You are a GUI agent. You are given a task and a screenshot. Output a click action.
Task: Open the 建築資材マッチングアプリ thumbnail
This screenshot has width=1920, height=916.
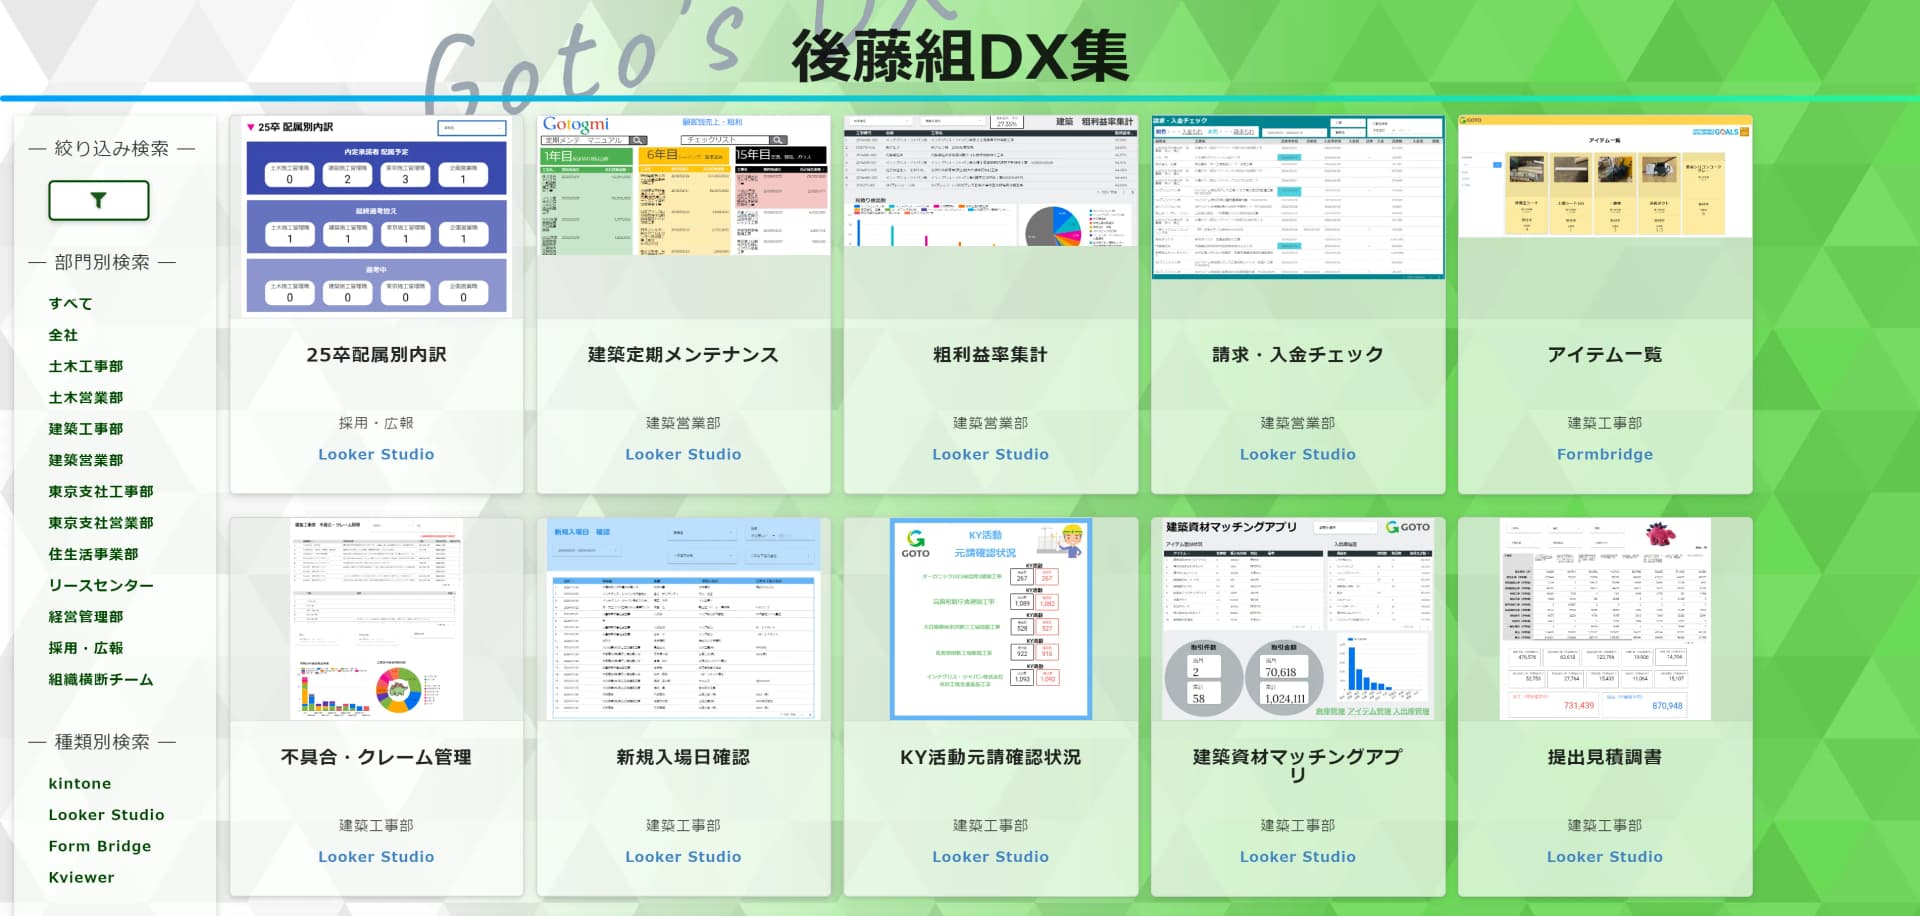(1297, 618)
